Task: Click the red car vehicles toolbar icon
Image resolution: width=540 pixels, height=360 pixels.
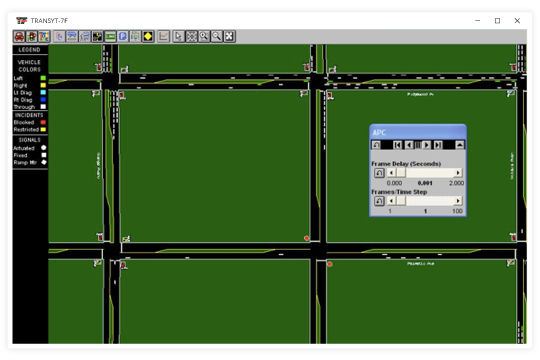Action: pos(19,37)
